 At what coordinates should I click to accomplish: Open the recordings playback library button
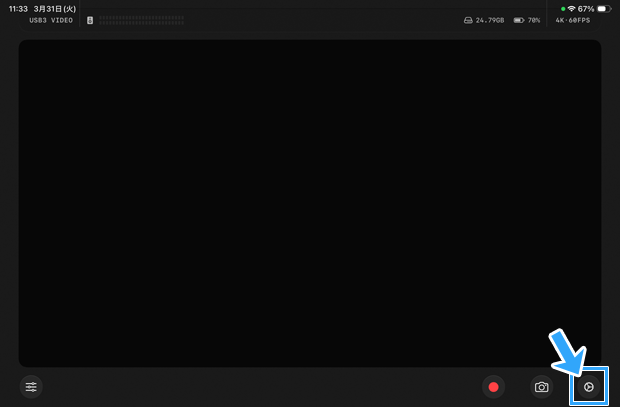click(x=589, y=387)
